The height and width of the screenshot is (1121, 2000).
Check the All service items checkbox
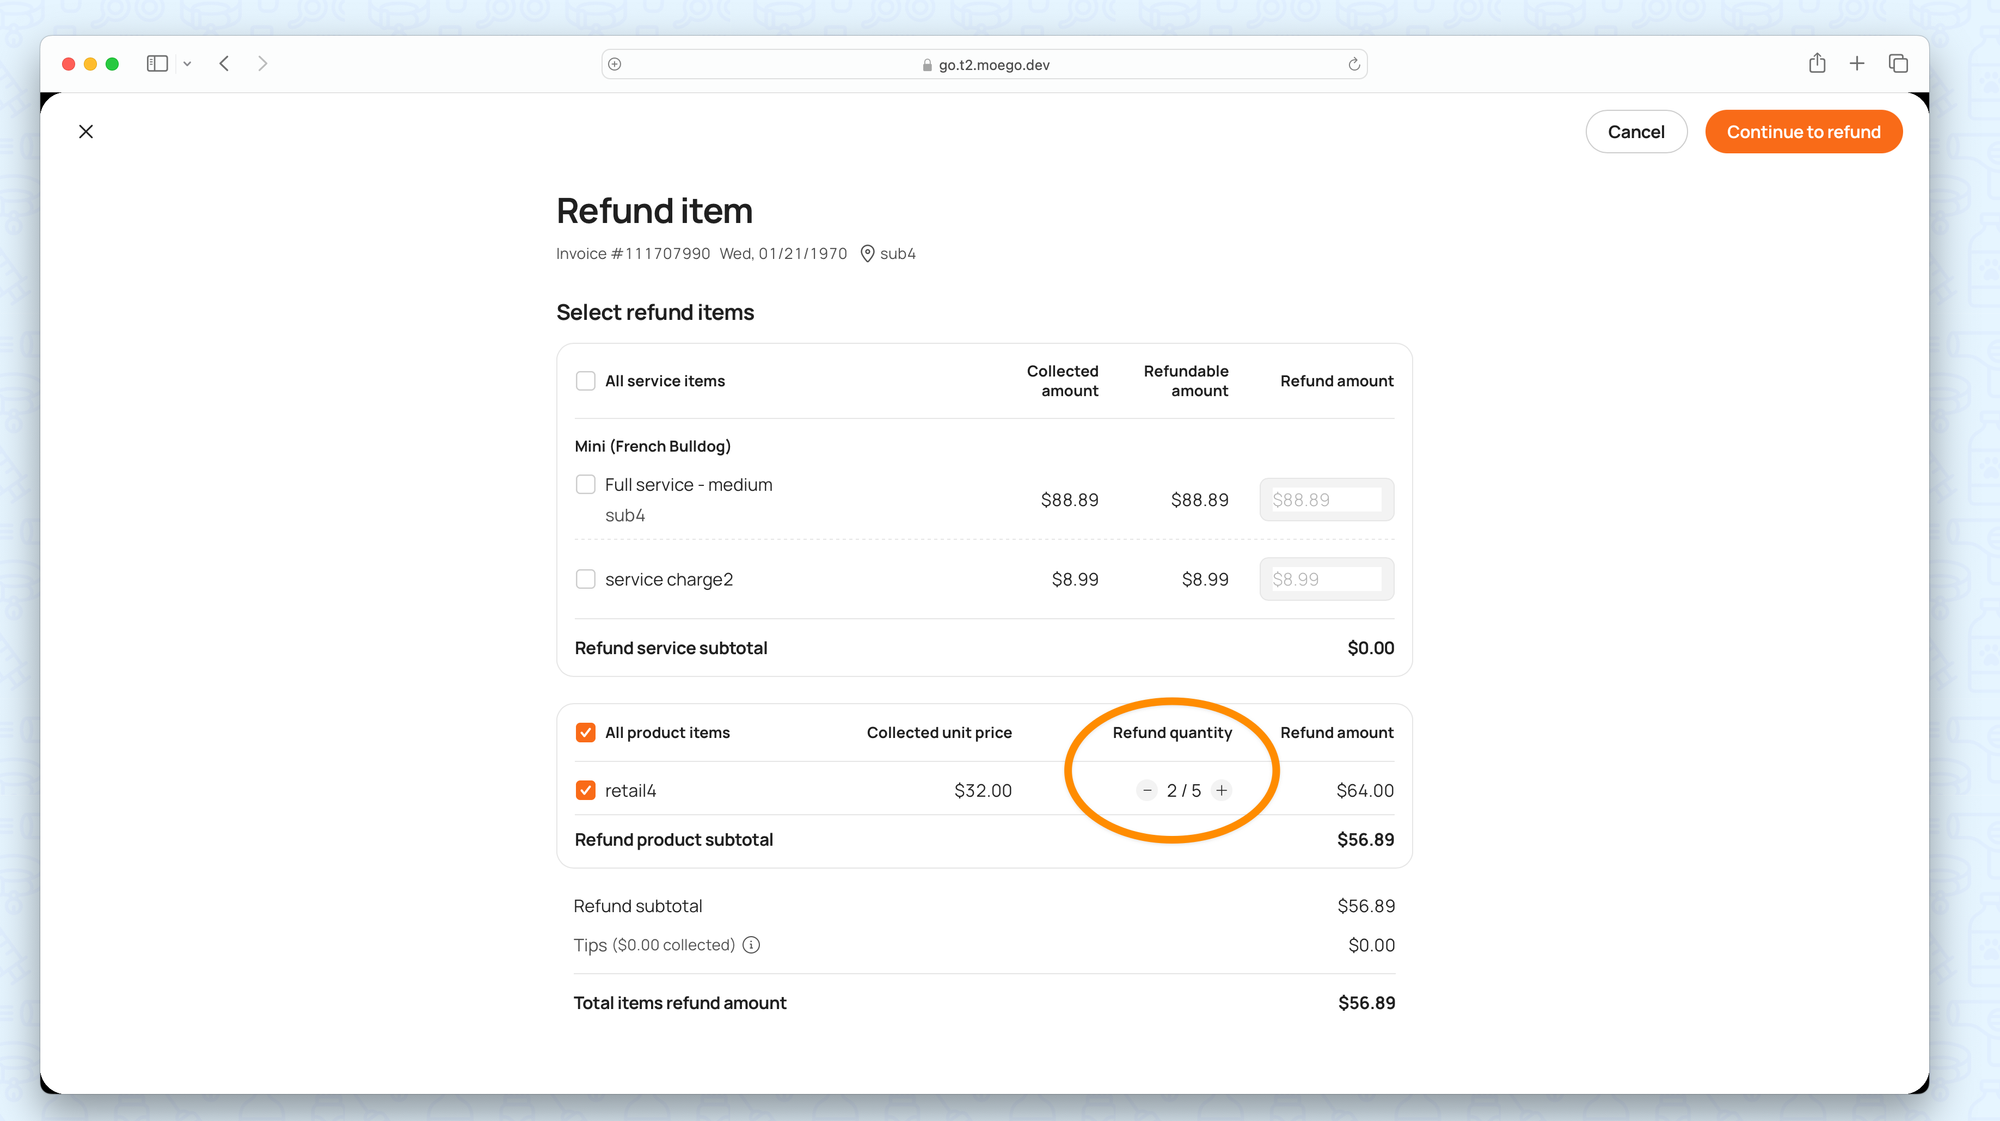586,381
